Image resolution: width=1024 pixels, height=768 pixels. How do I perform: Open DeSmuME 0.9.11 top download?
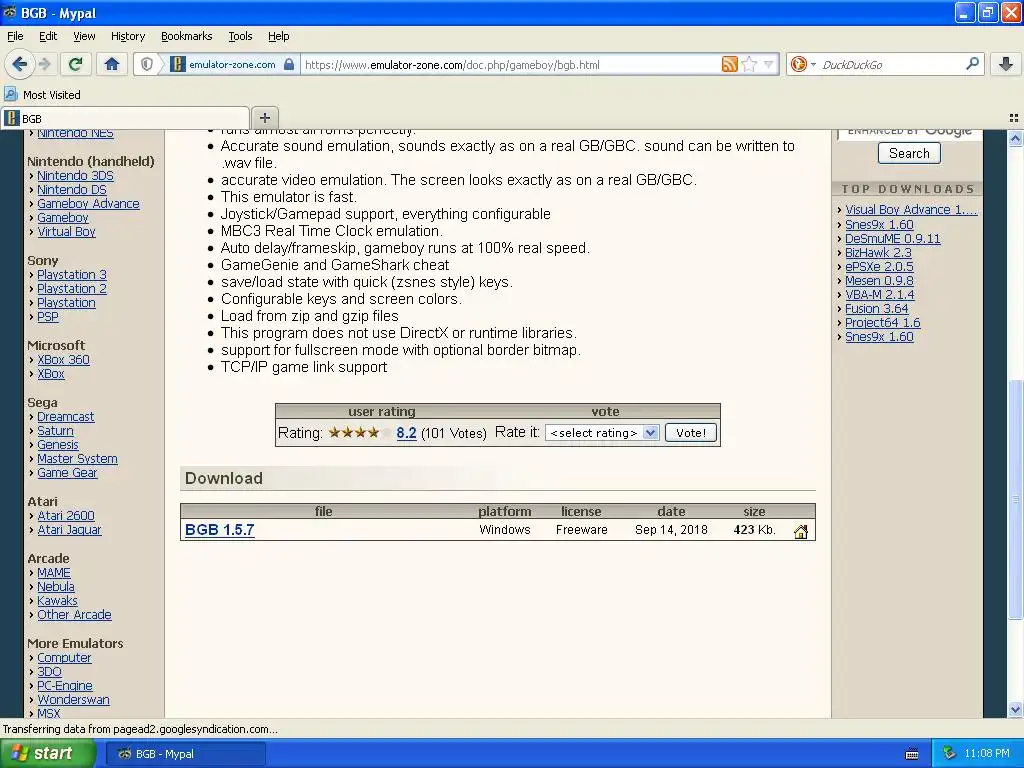[x=893, y=238]
